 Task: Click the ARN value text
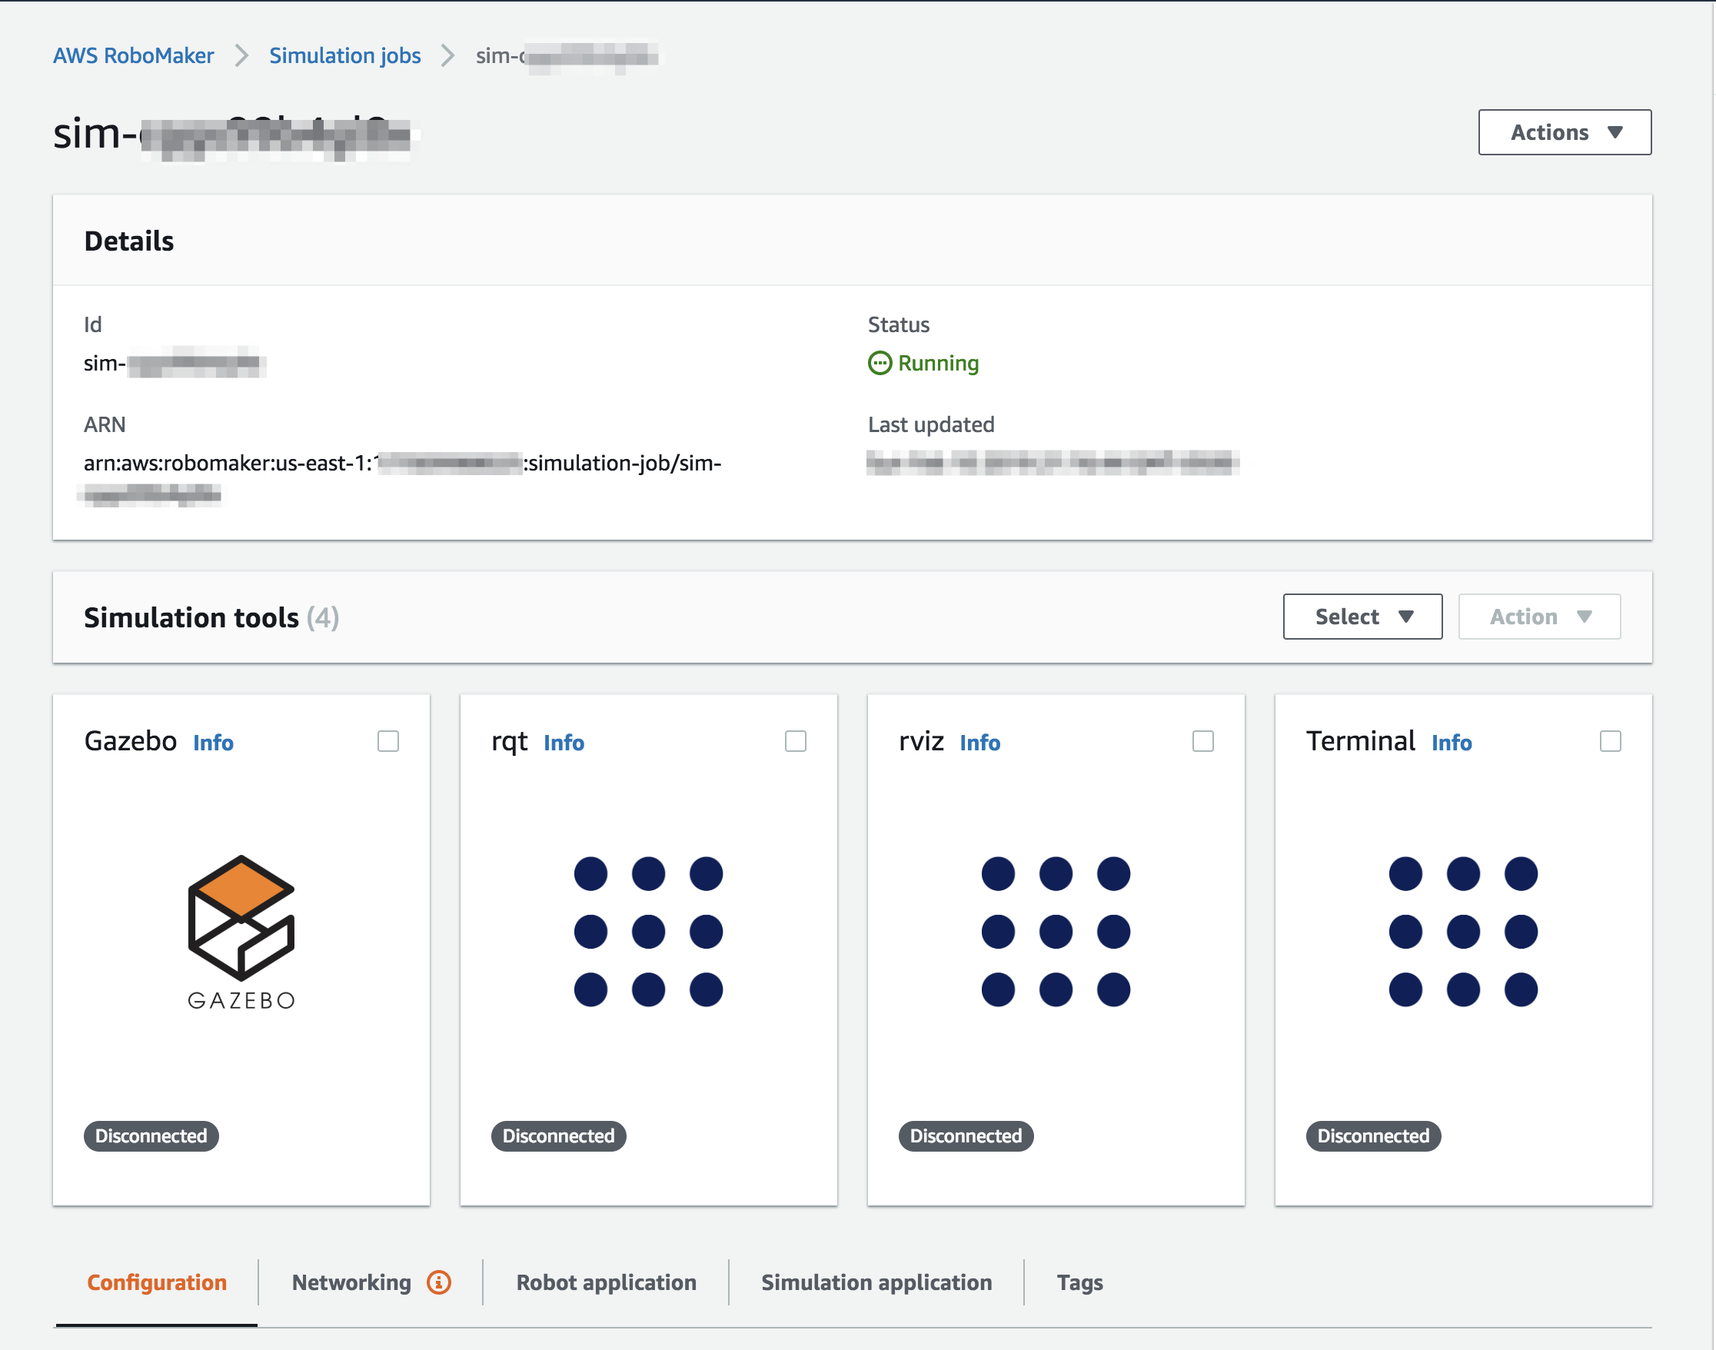402,478
